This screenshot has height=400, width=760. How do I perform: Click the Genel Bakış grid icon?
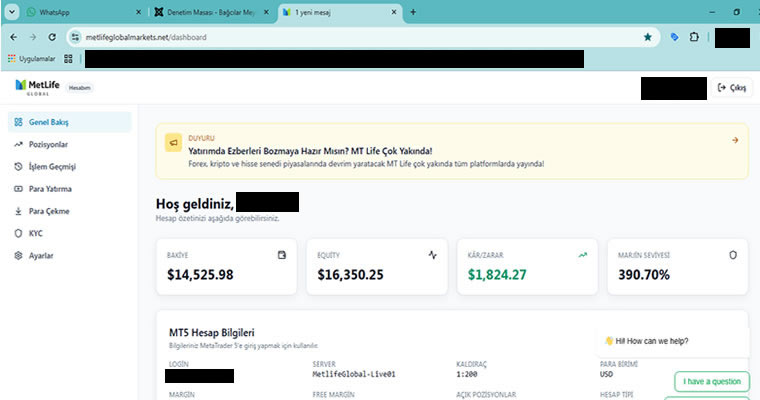point(18,122)
